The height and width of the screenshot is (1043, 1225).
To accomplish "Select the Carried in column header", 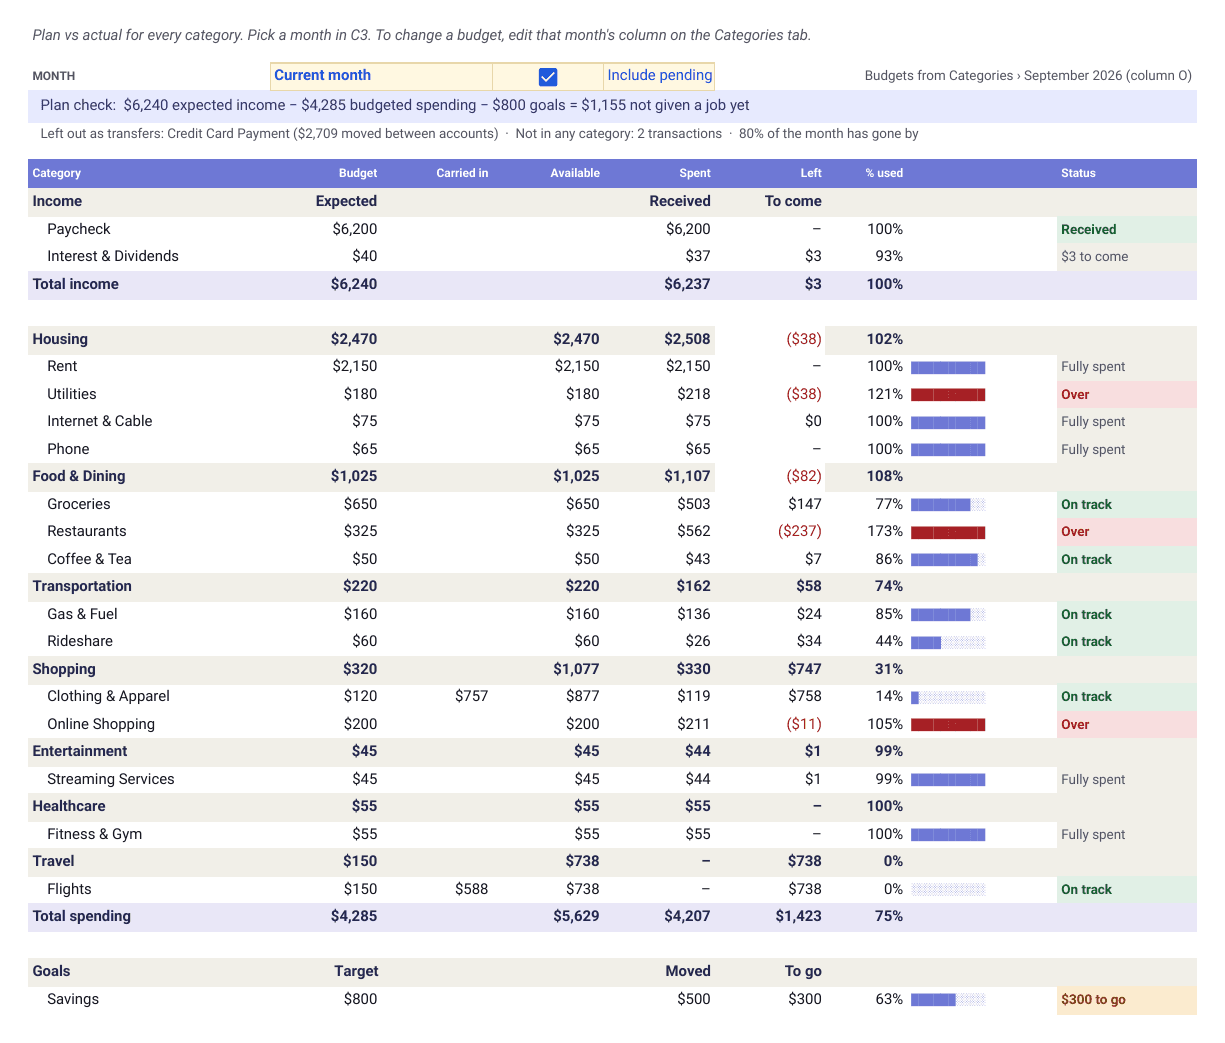I will (x=462, y=173).
